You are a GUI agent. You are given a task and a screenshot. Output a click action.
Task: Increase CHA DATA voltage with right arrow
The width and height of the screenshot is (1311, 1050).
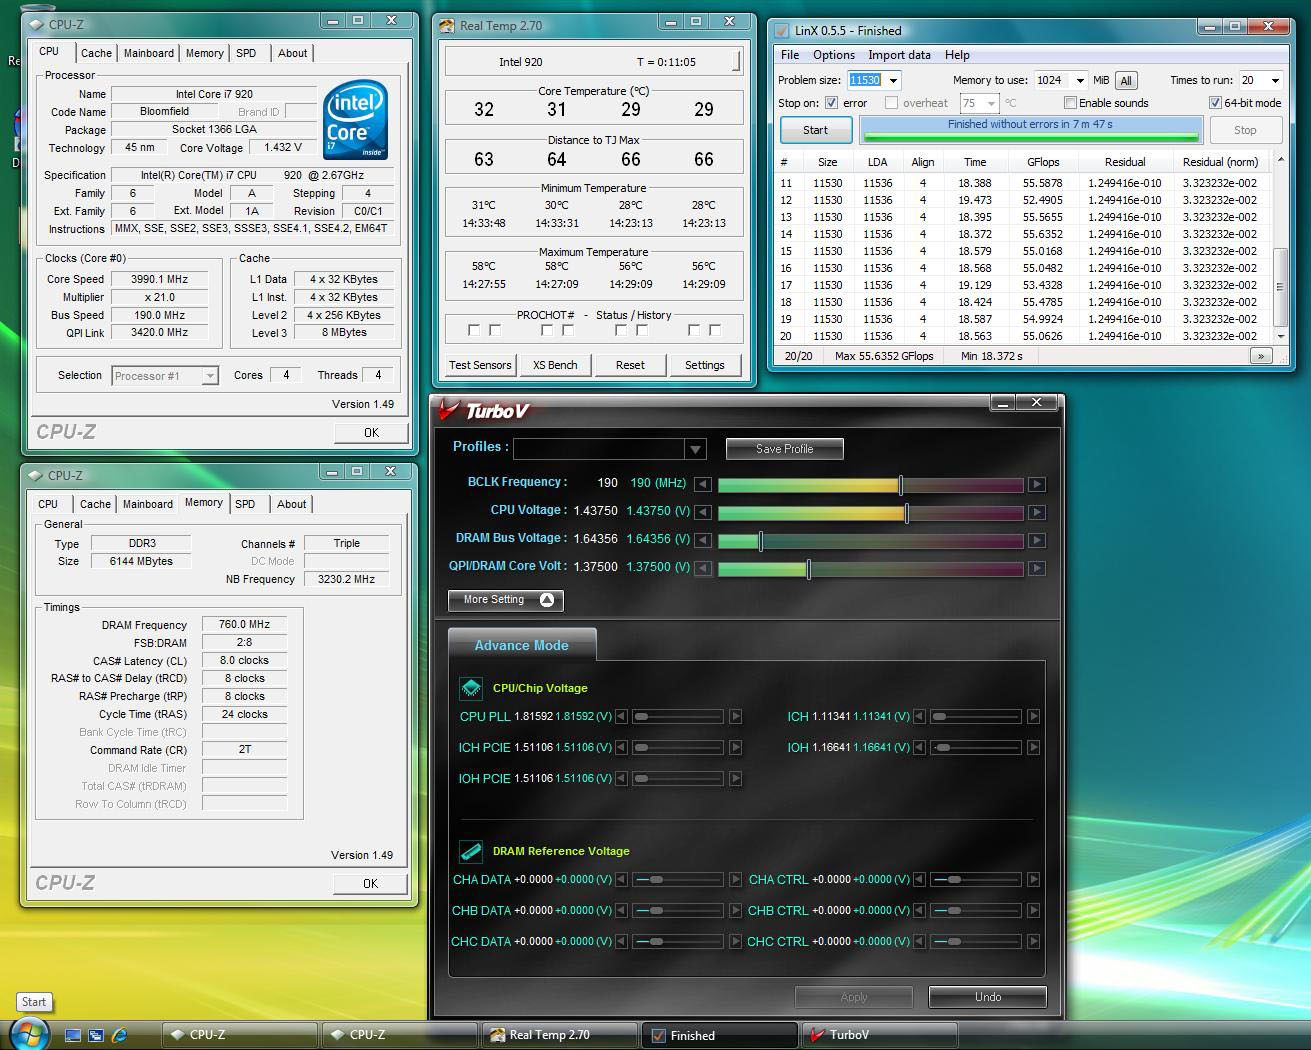(736, 880)
